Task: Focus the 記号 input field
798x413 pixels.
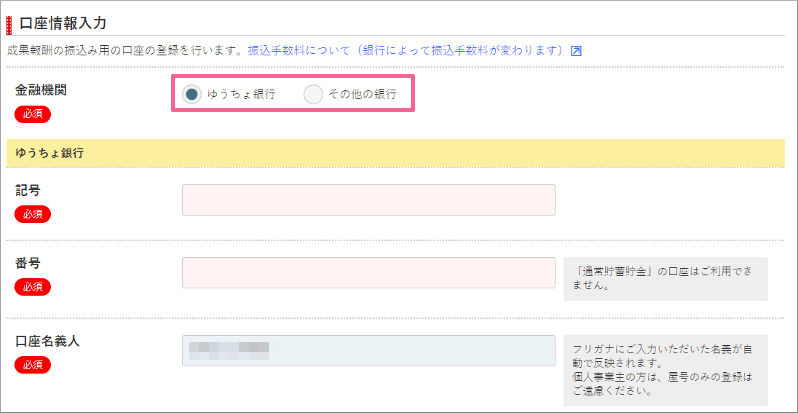Action: pos(369,200)
